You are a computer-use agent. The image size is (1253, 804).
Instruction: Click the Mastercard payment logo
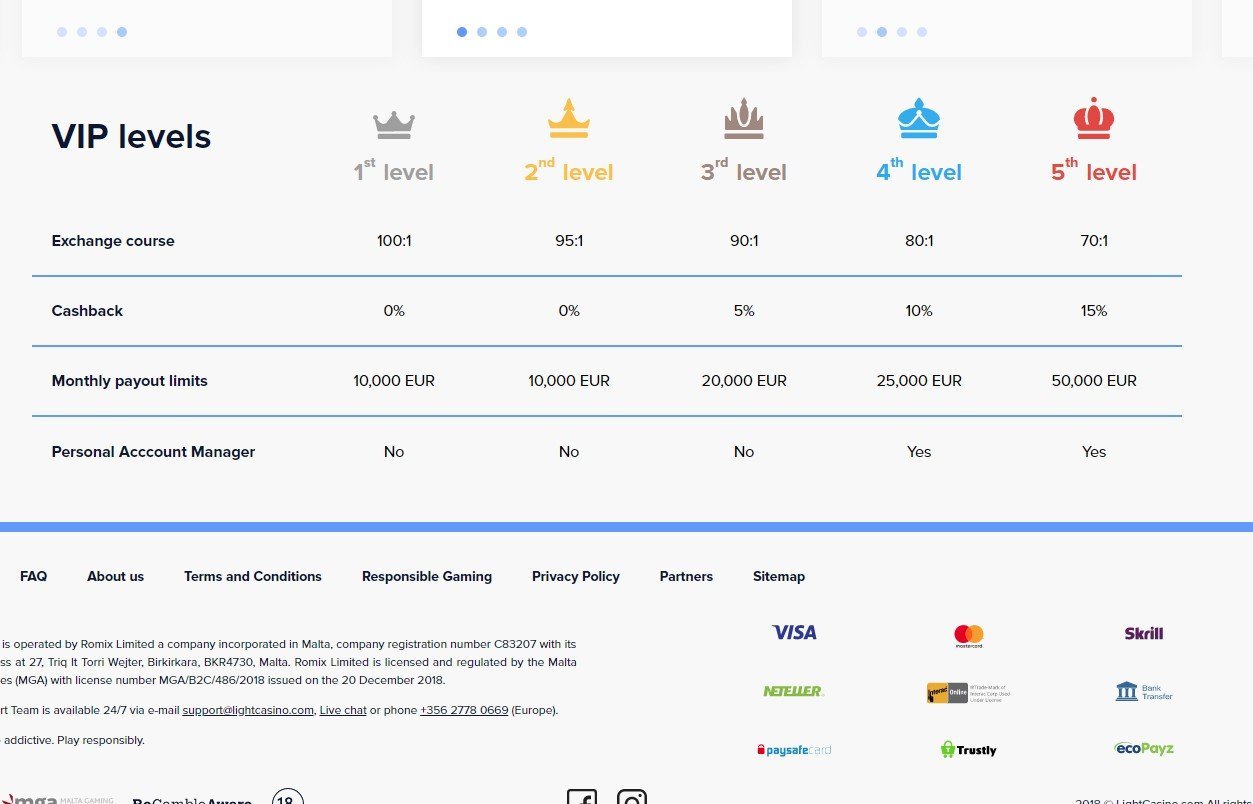click(x=968, y=635)
